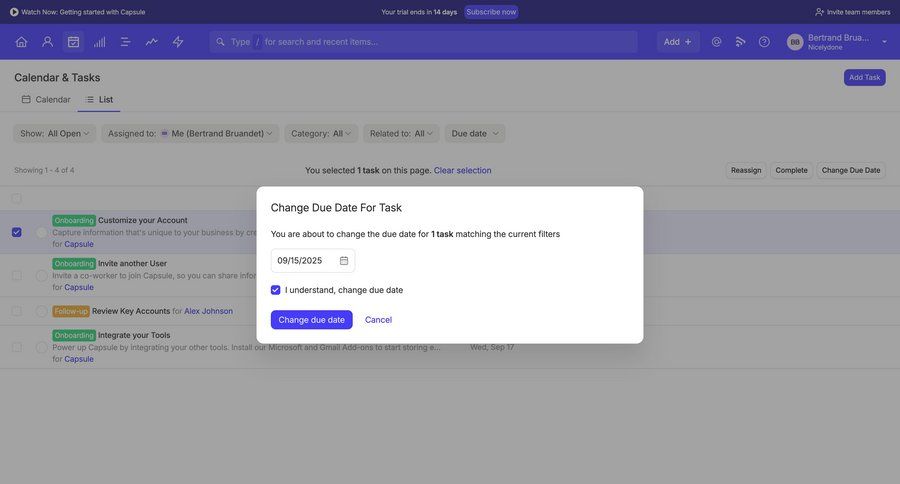900x484 pixels.
Task: Click the Change Due Date toolbar button
Action: 851,171
